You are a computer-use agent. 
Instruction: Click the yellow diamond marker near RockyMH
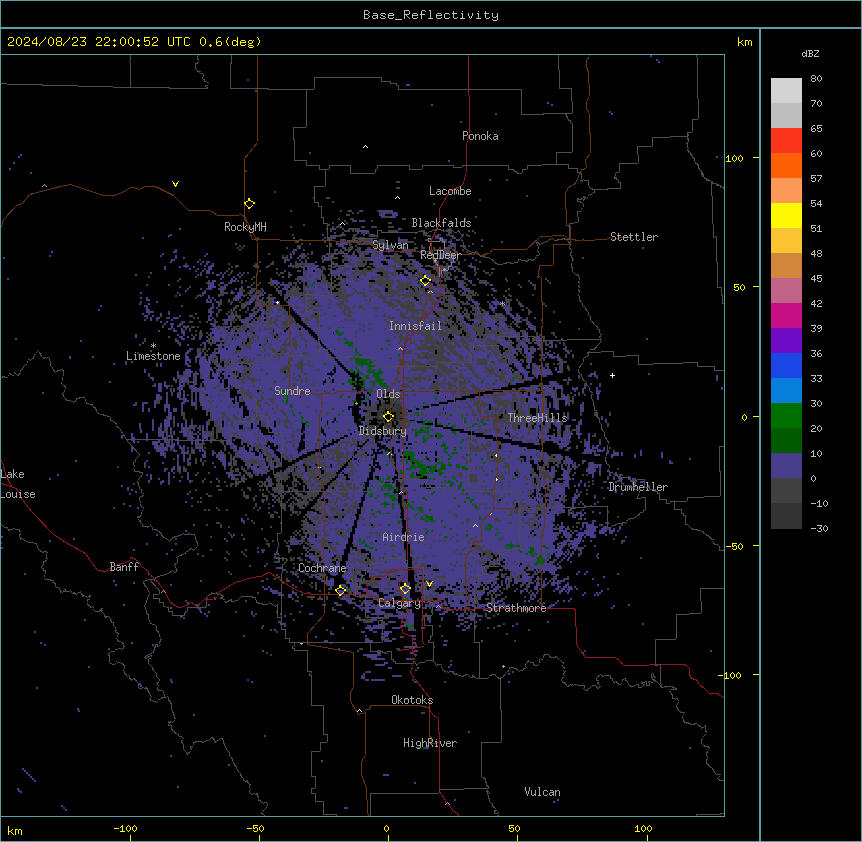point(249,204)
